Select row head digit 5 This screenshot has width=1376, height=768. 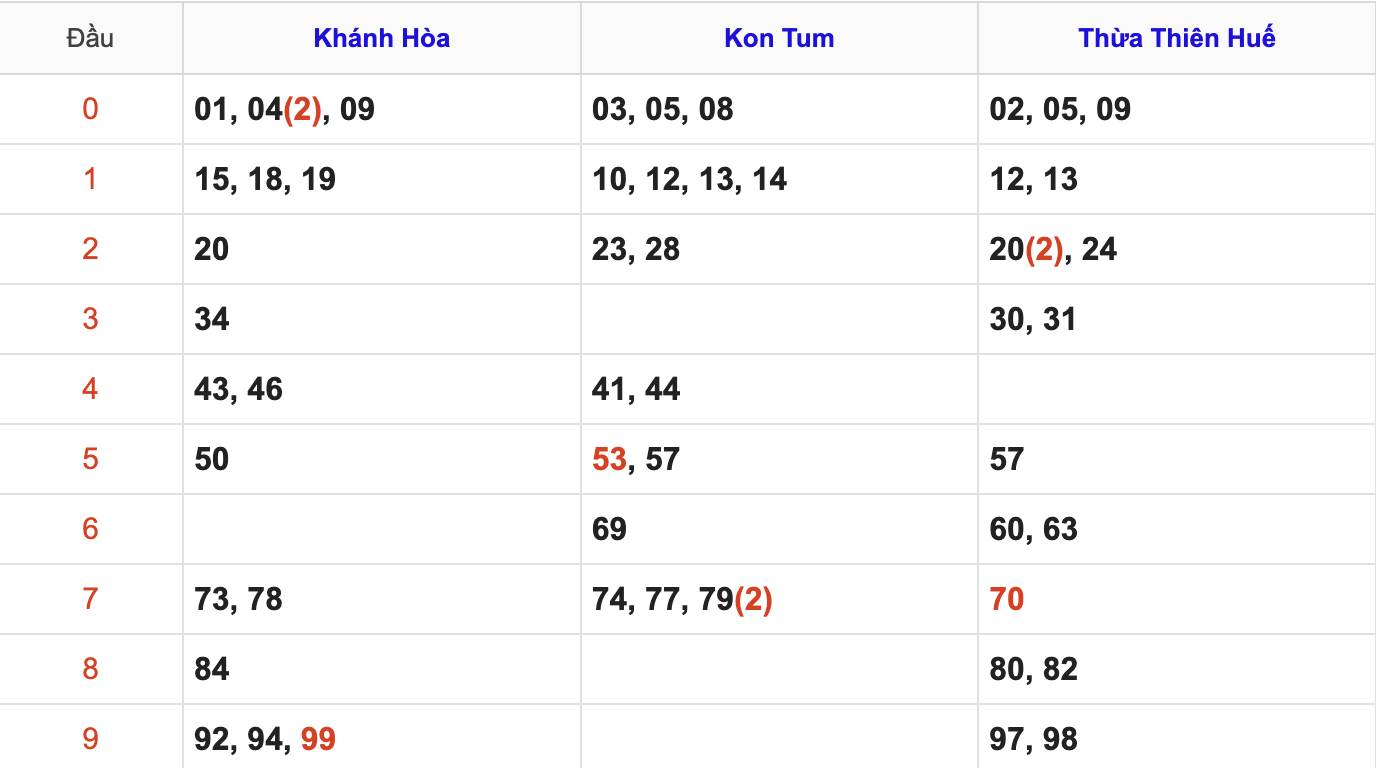coord(90,459)
